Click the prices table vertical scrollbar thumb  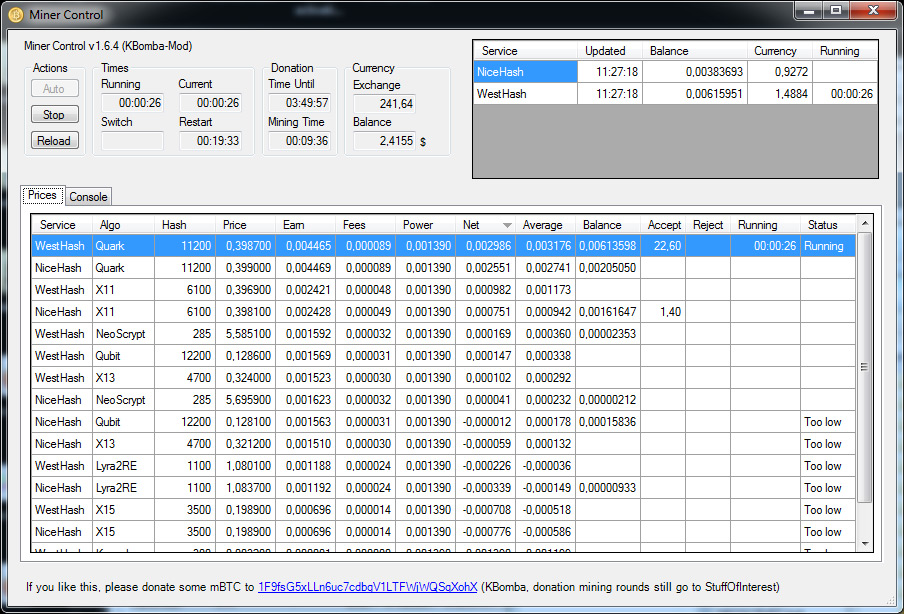click(x=864, y=367)
